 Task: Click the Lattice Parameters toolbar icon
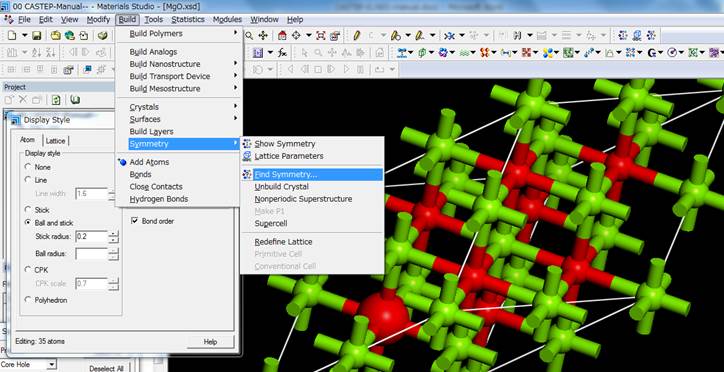coord(637,35)
